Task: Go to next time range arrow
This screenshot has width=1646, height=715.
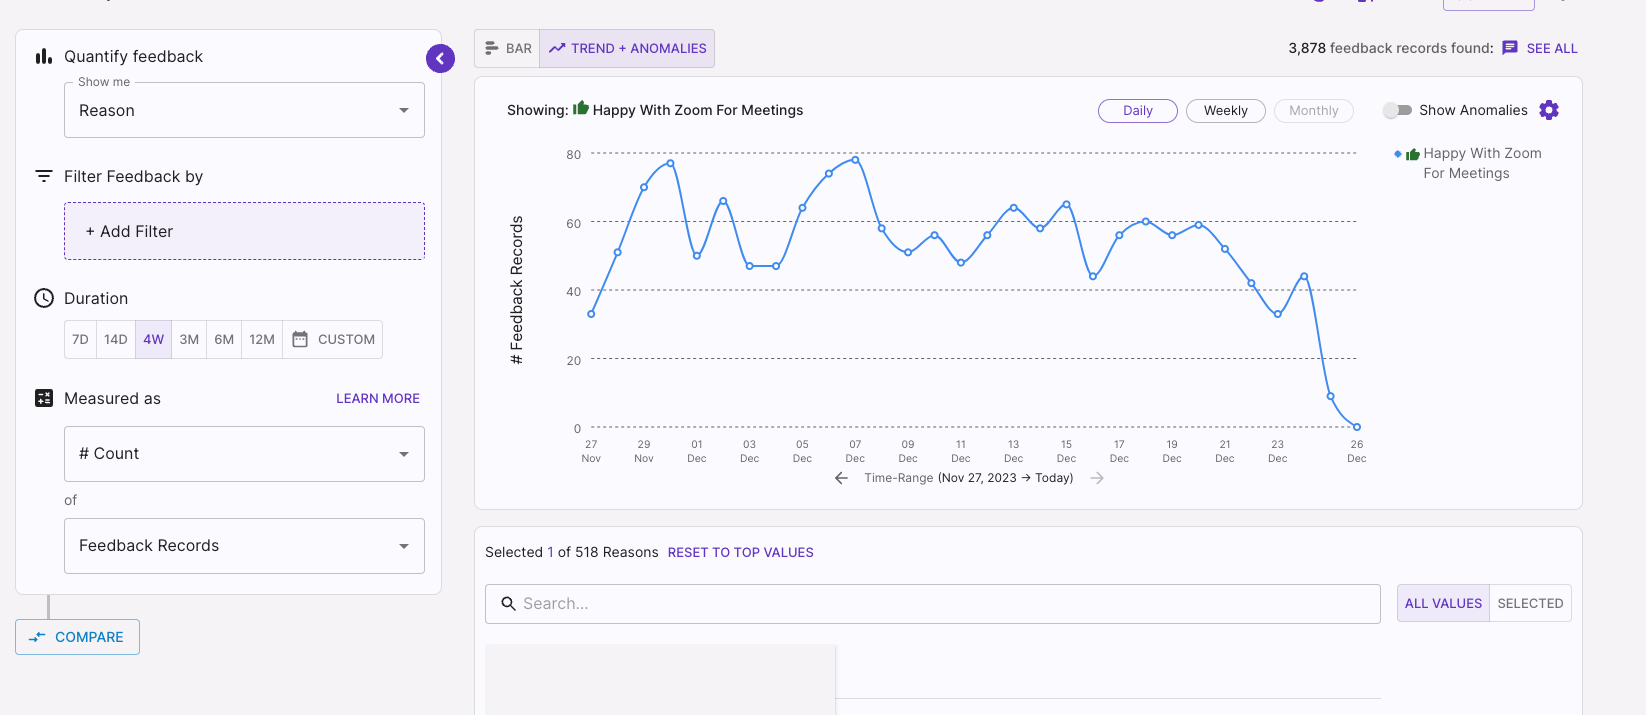Action: pos(1097,478)
